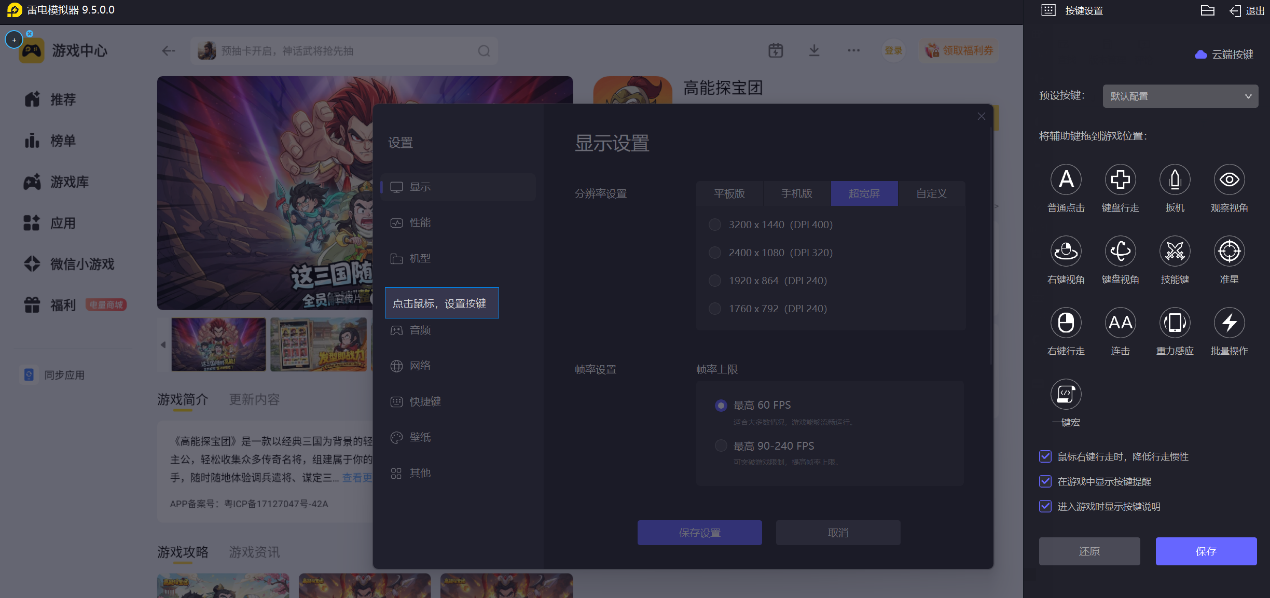This screenshot has width=1270, height=598.
Task: Switch to the 平板版 resolution tab
Action: [730, 193]
